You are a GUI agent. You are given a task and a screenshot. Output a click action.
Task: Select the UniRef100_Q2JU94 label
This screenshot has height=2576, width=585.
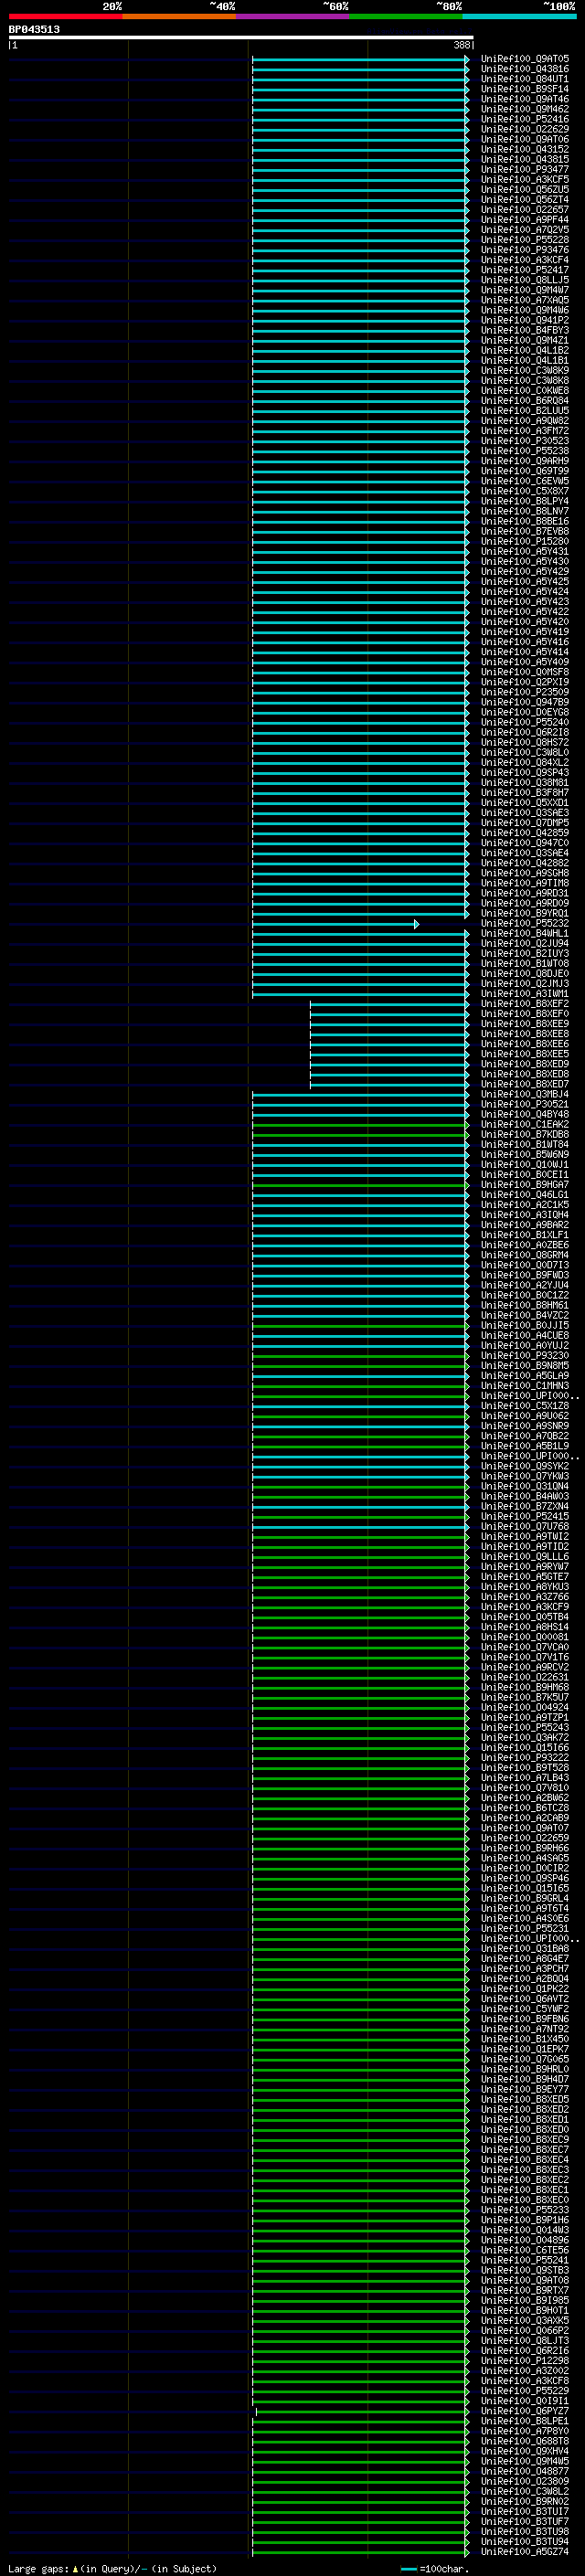524,943
